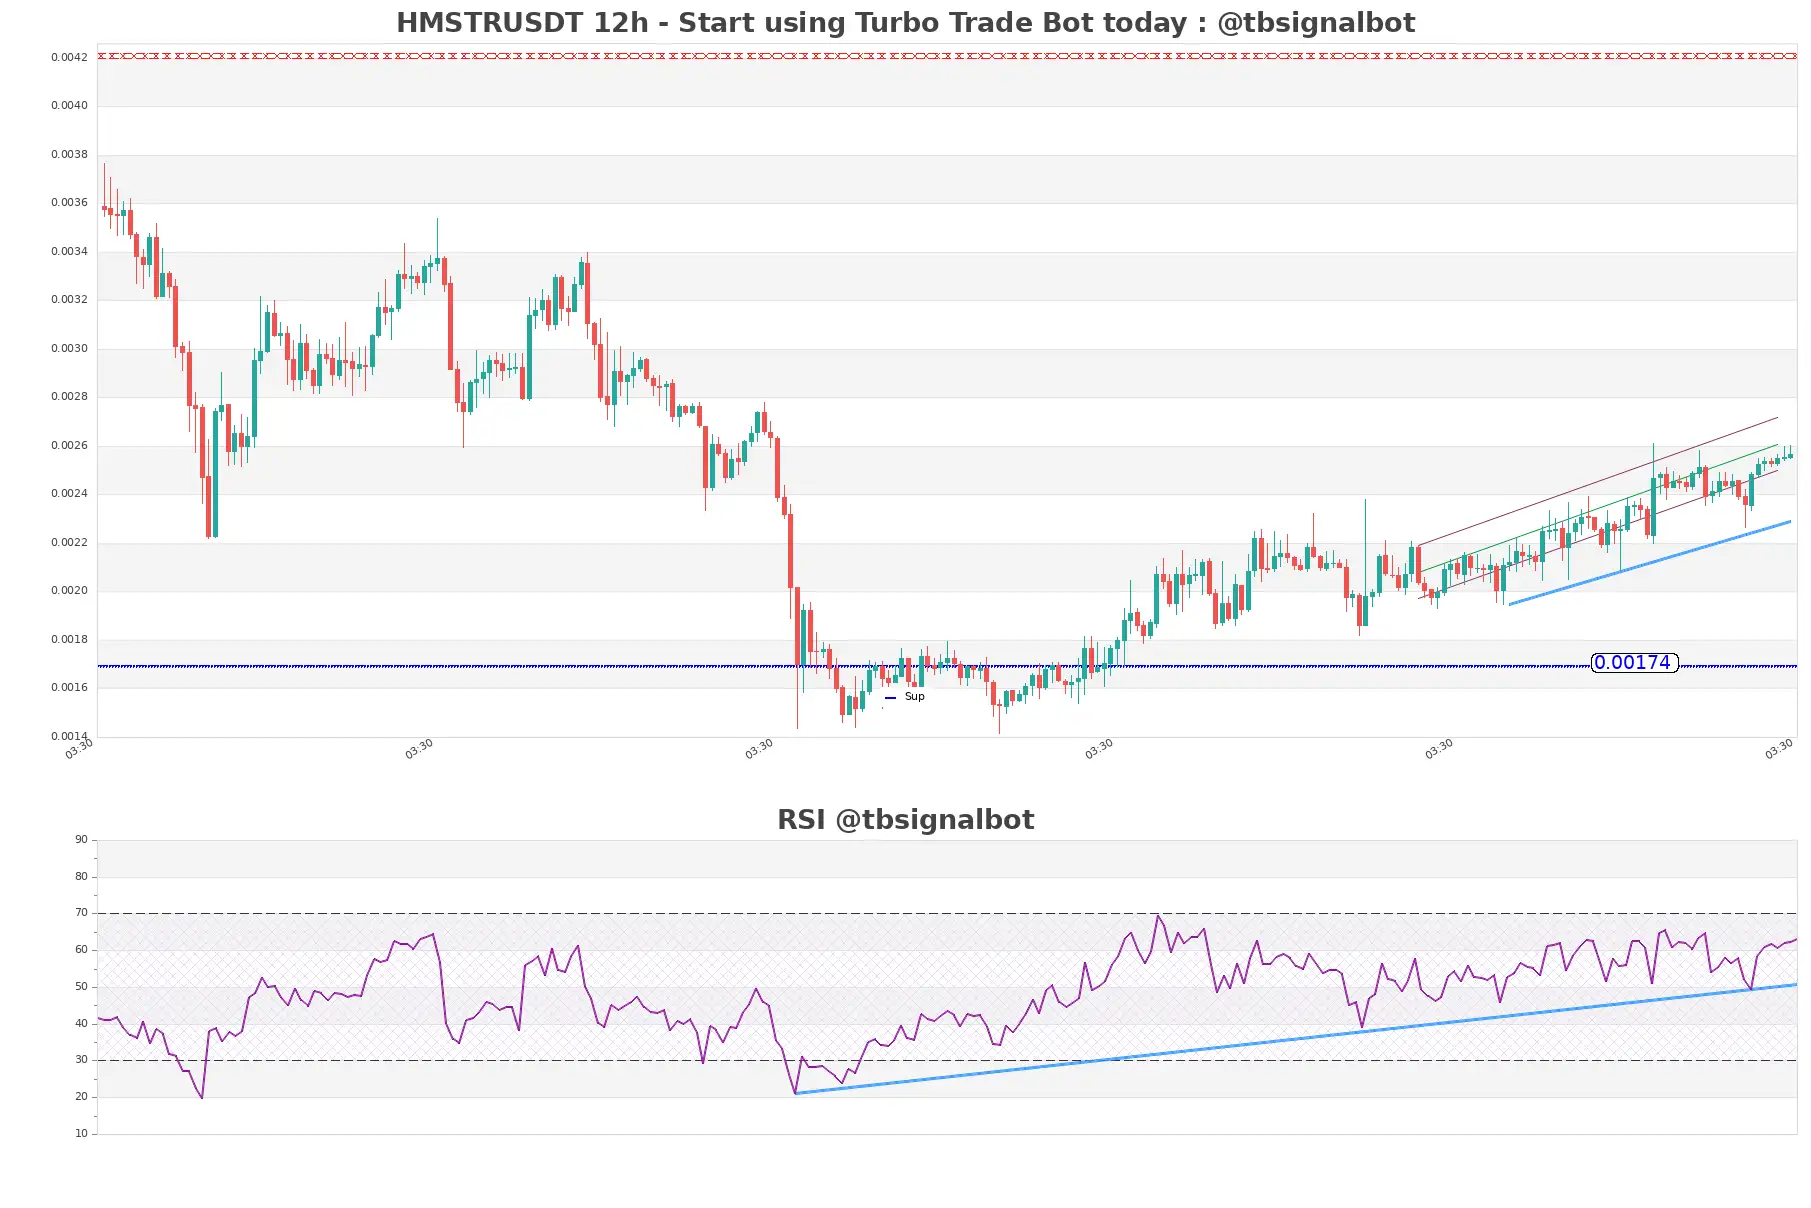
Task: Click the RSI 60 axis label
Action: (81, 949)
